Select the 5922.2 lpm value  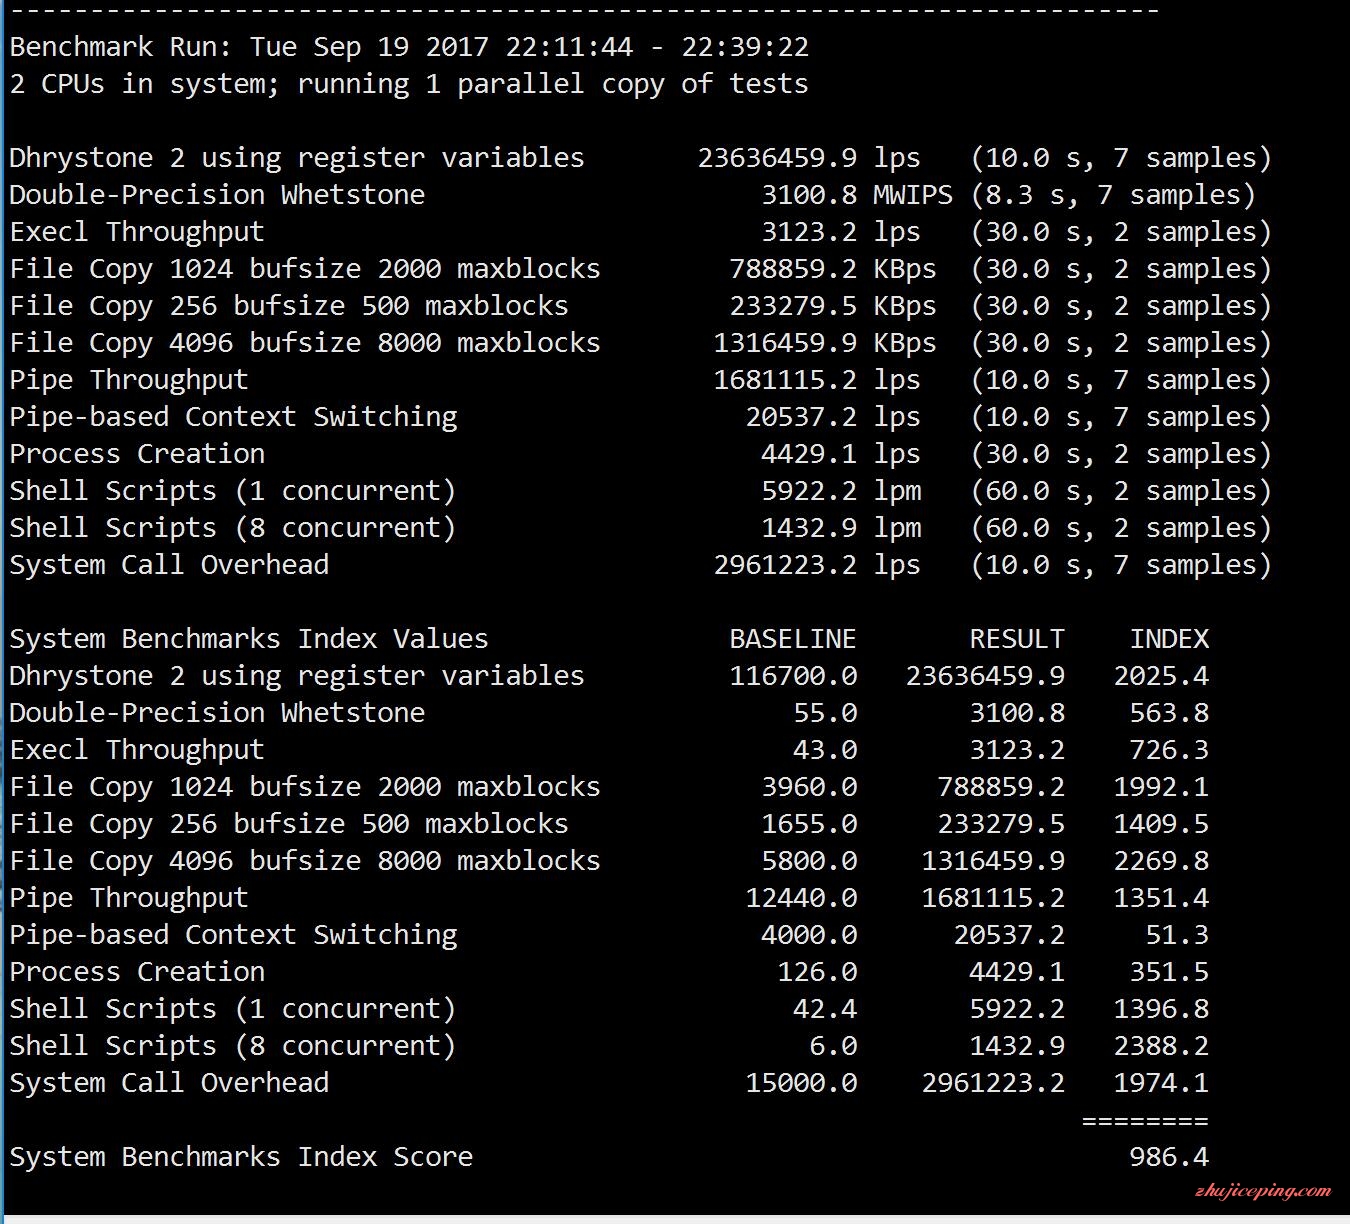[840, 491]
